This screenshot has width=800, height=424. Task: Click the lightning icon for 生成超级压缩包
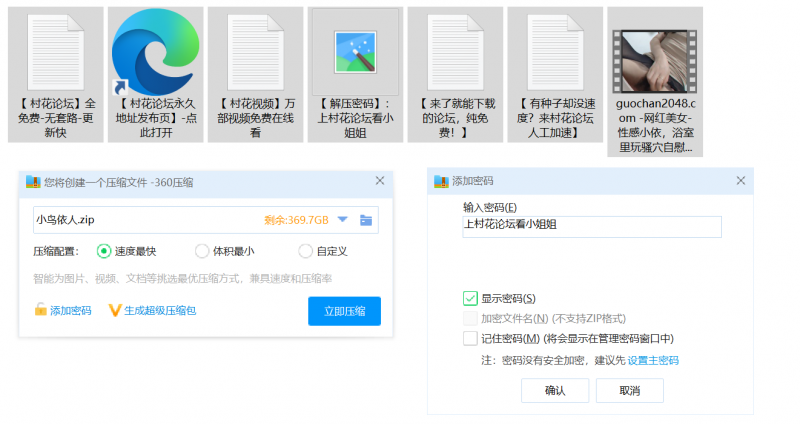[115, 311]
